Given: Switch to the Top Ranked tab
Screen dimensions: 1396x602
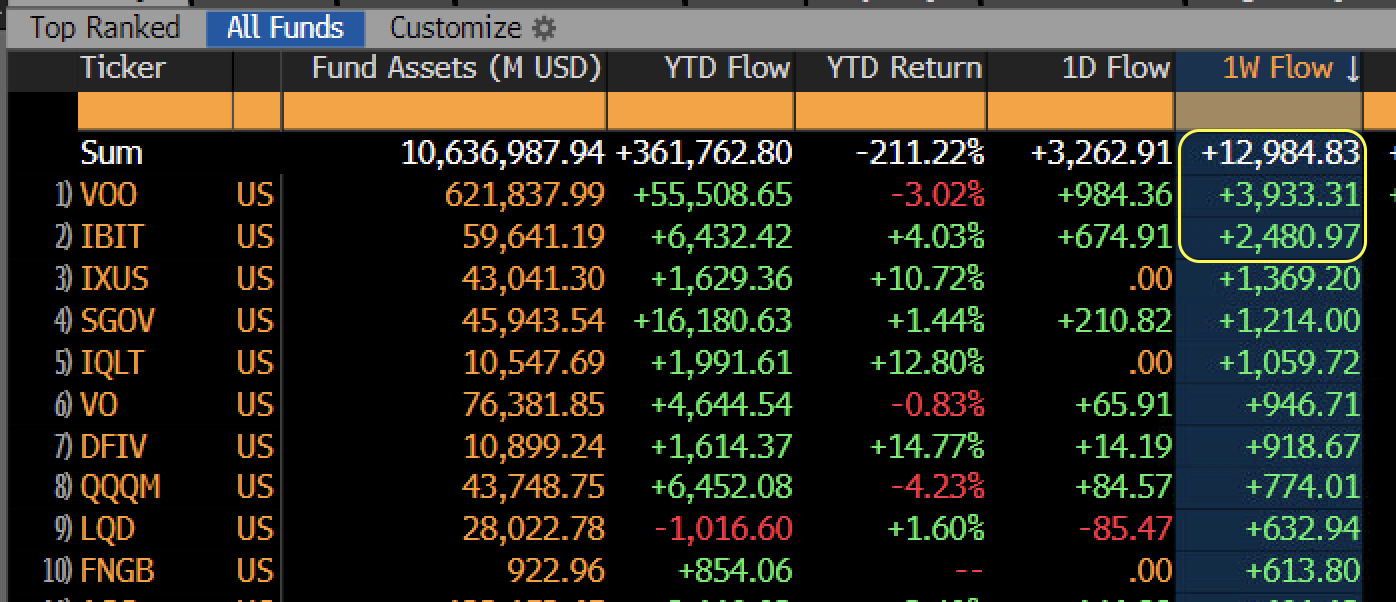Looking at the screenshot, I should [x=104, y=28].
